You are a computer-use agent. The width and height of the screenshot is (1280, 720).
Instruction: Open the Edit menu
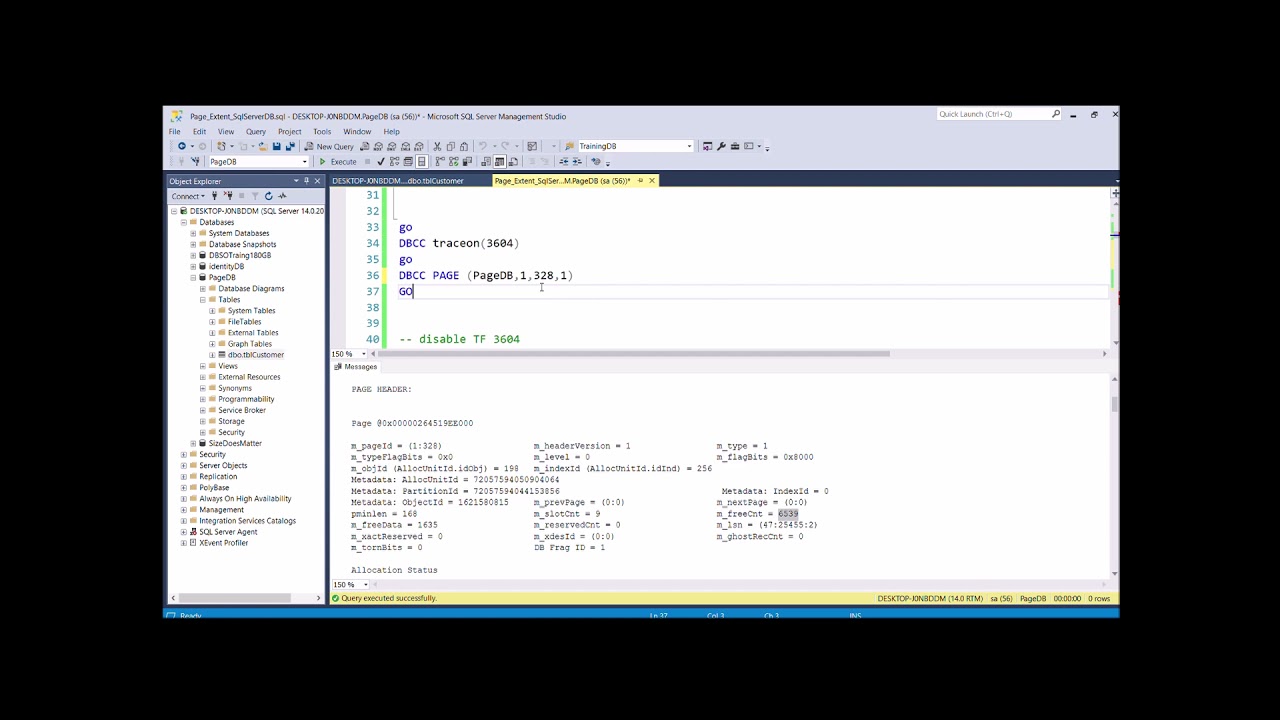tap(199, 131)
